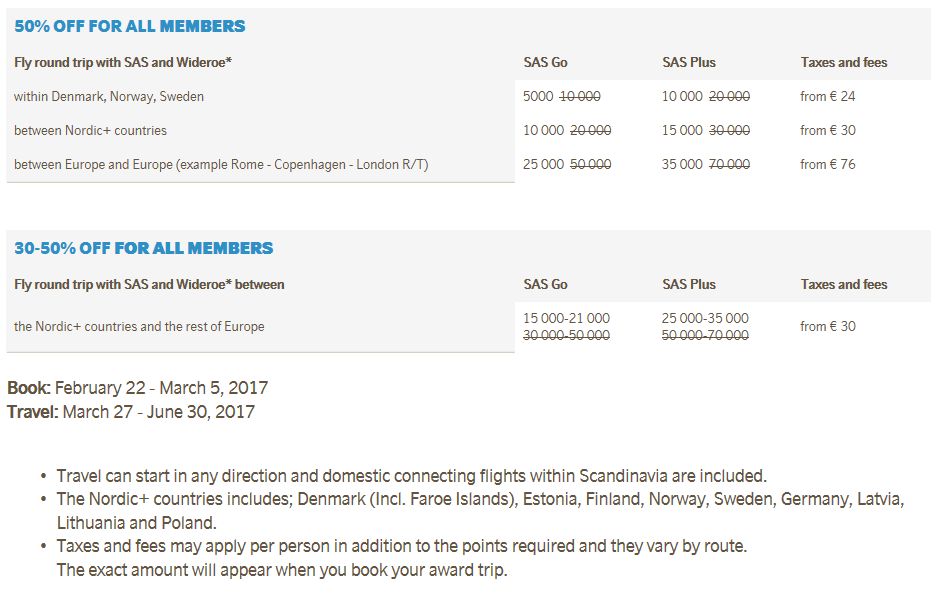Click the '50% OFF FOR ALL MEMBERS' heading
Image resolution: width=944 pixels, height=599 pixels.
pos(129,26)
